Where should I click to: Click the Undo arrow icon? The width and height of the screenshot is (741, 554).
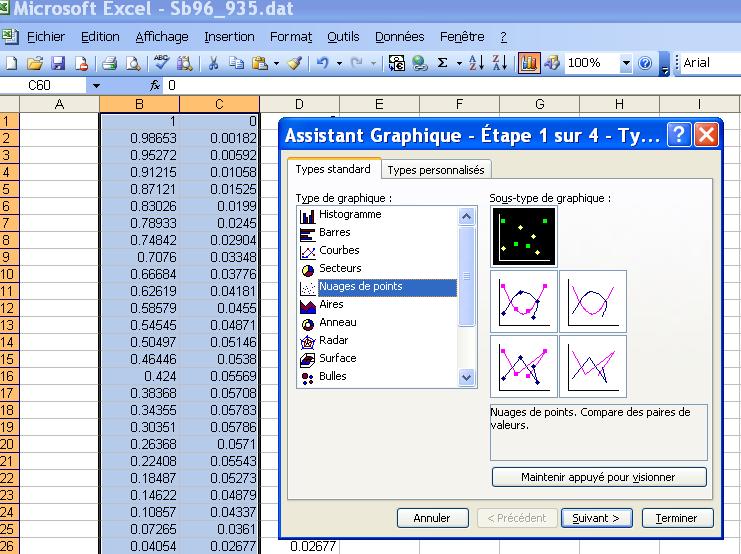[322, 63]
